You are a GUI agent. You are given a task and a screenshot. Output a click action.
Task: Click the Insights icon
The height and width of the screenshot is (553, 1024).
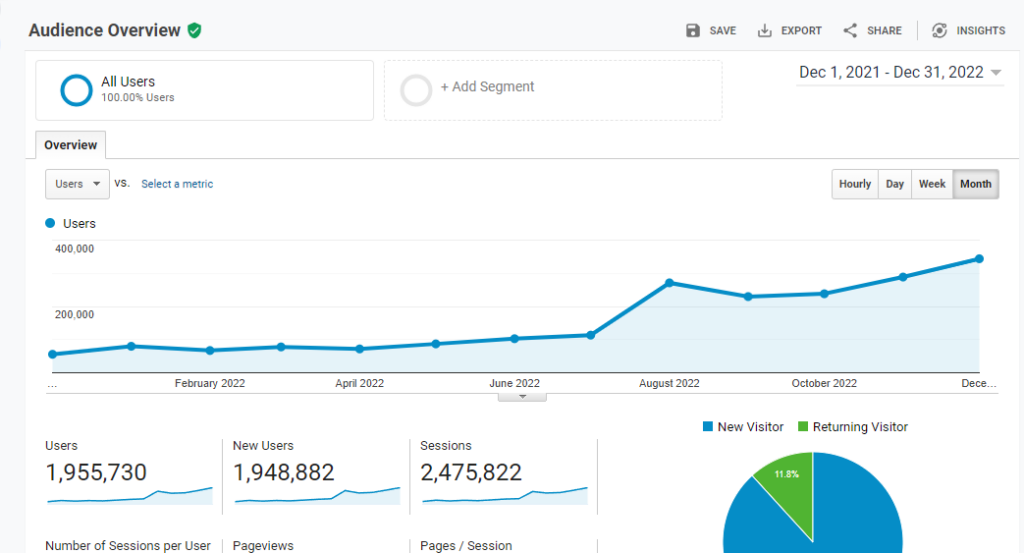(939, 31)
